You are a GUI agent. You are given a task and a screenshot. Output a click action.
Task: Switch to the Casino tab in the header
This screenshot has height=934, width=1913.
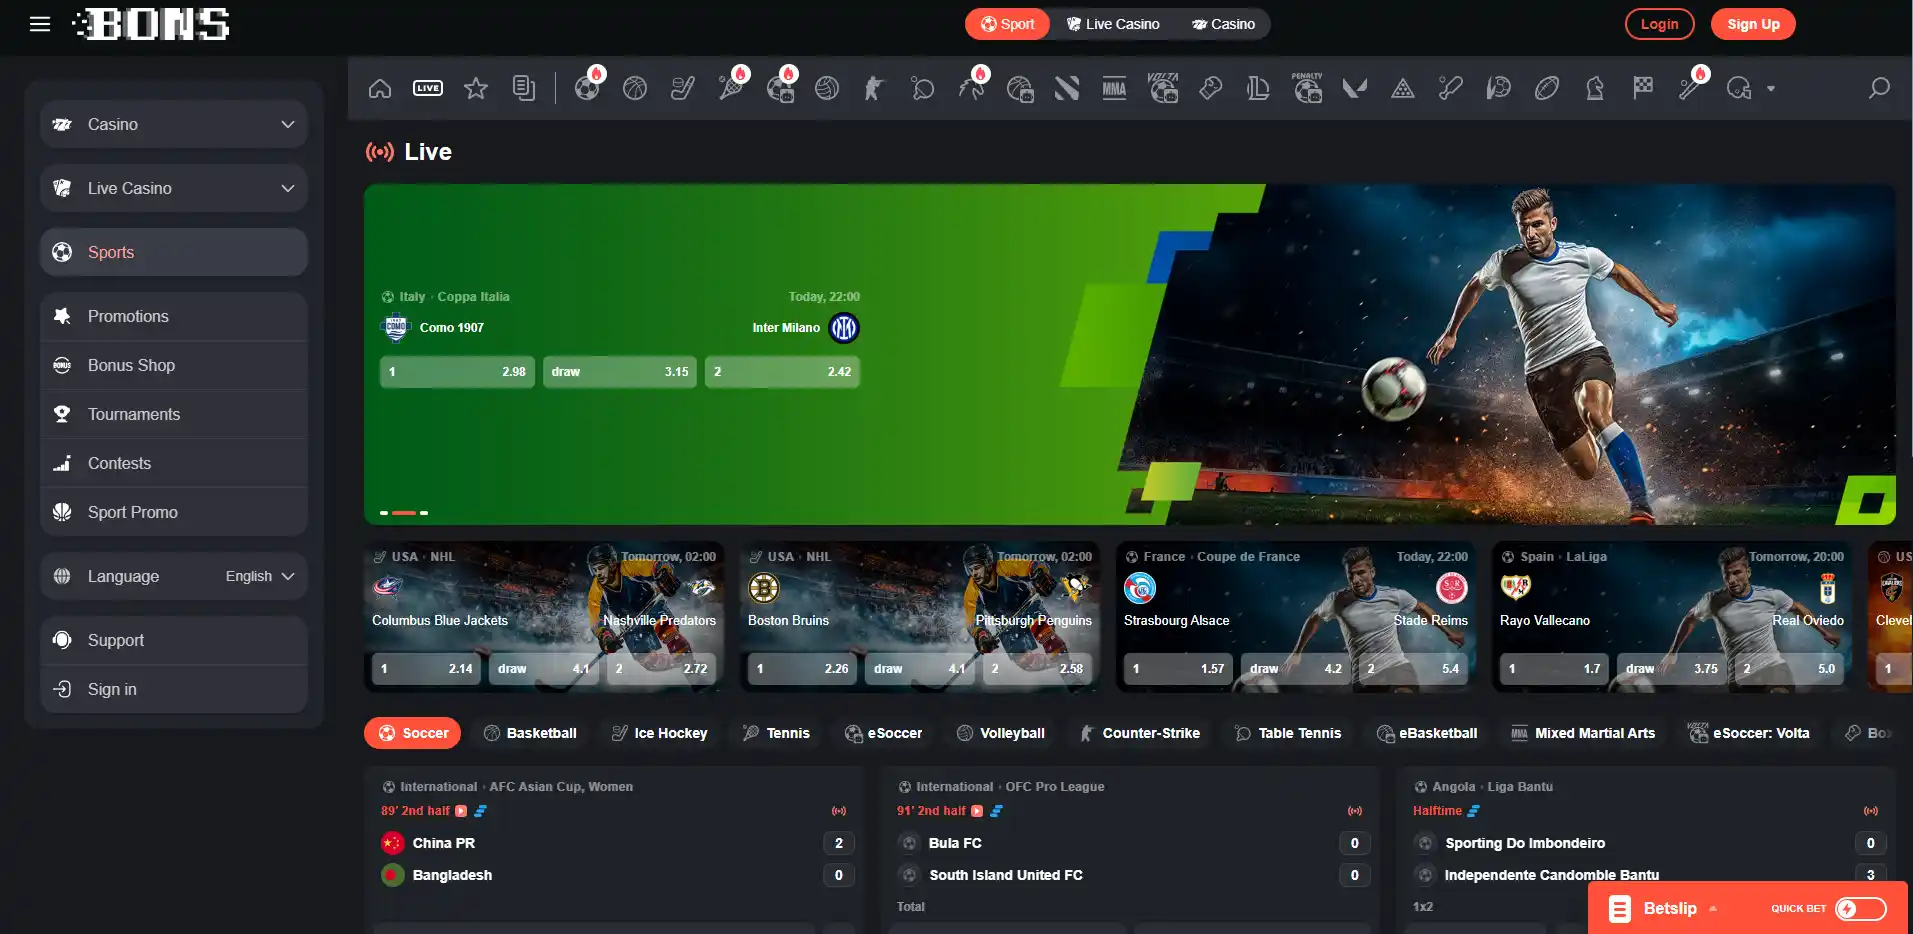(x=1223, y=24)
